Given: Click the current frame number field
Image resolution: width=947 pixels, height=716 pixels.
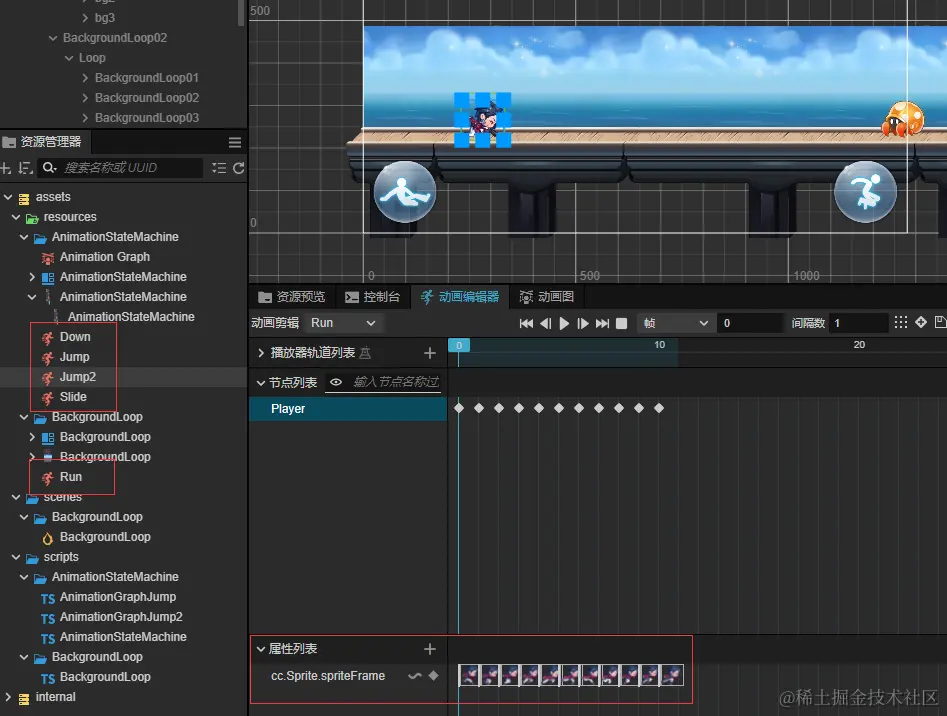Looking at the screenshot, I should click(750, 323).
